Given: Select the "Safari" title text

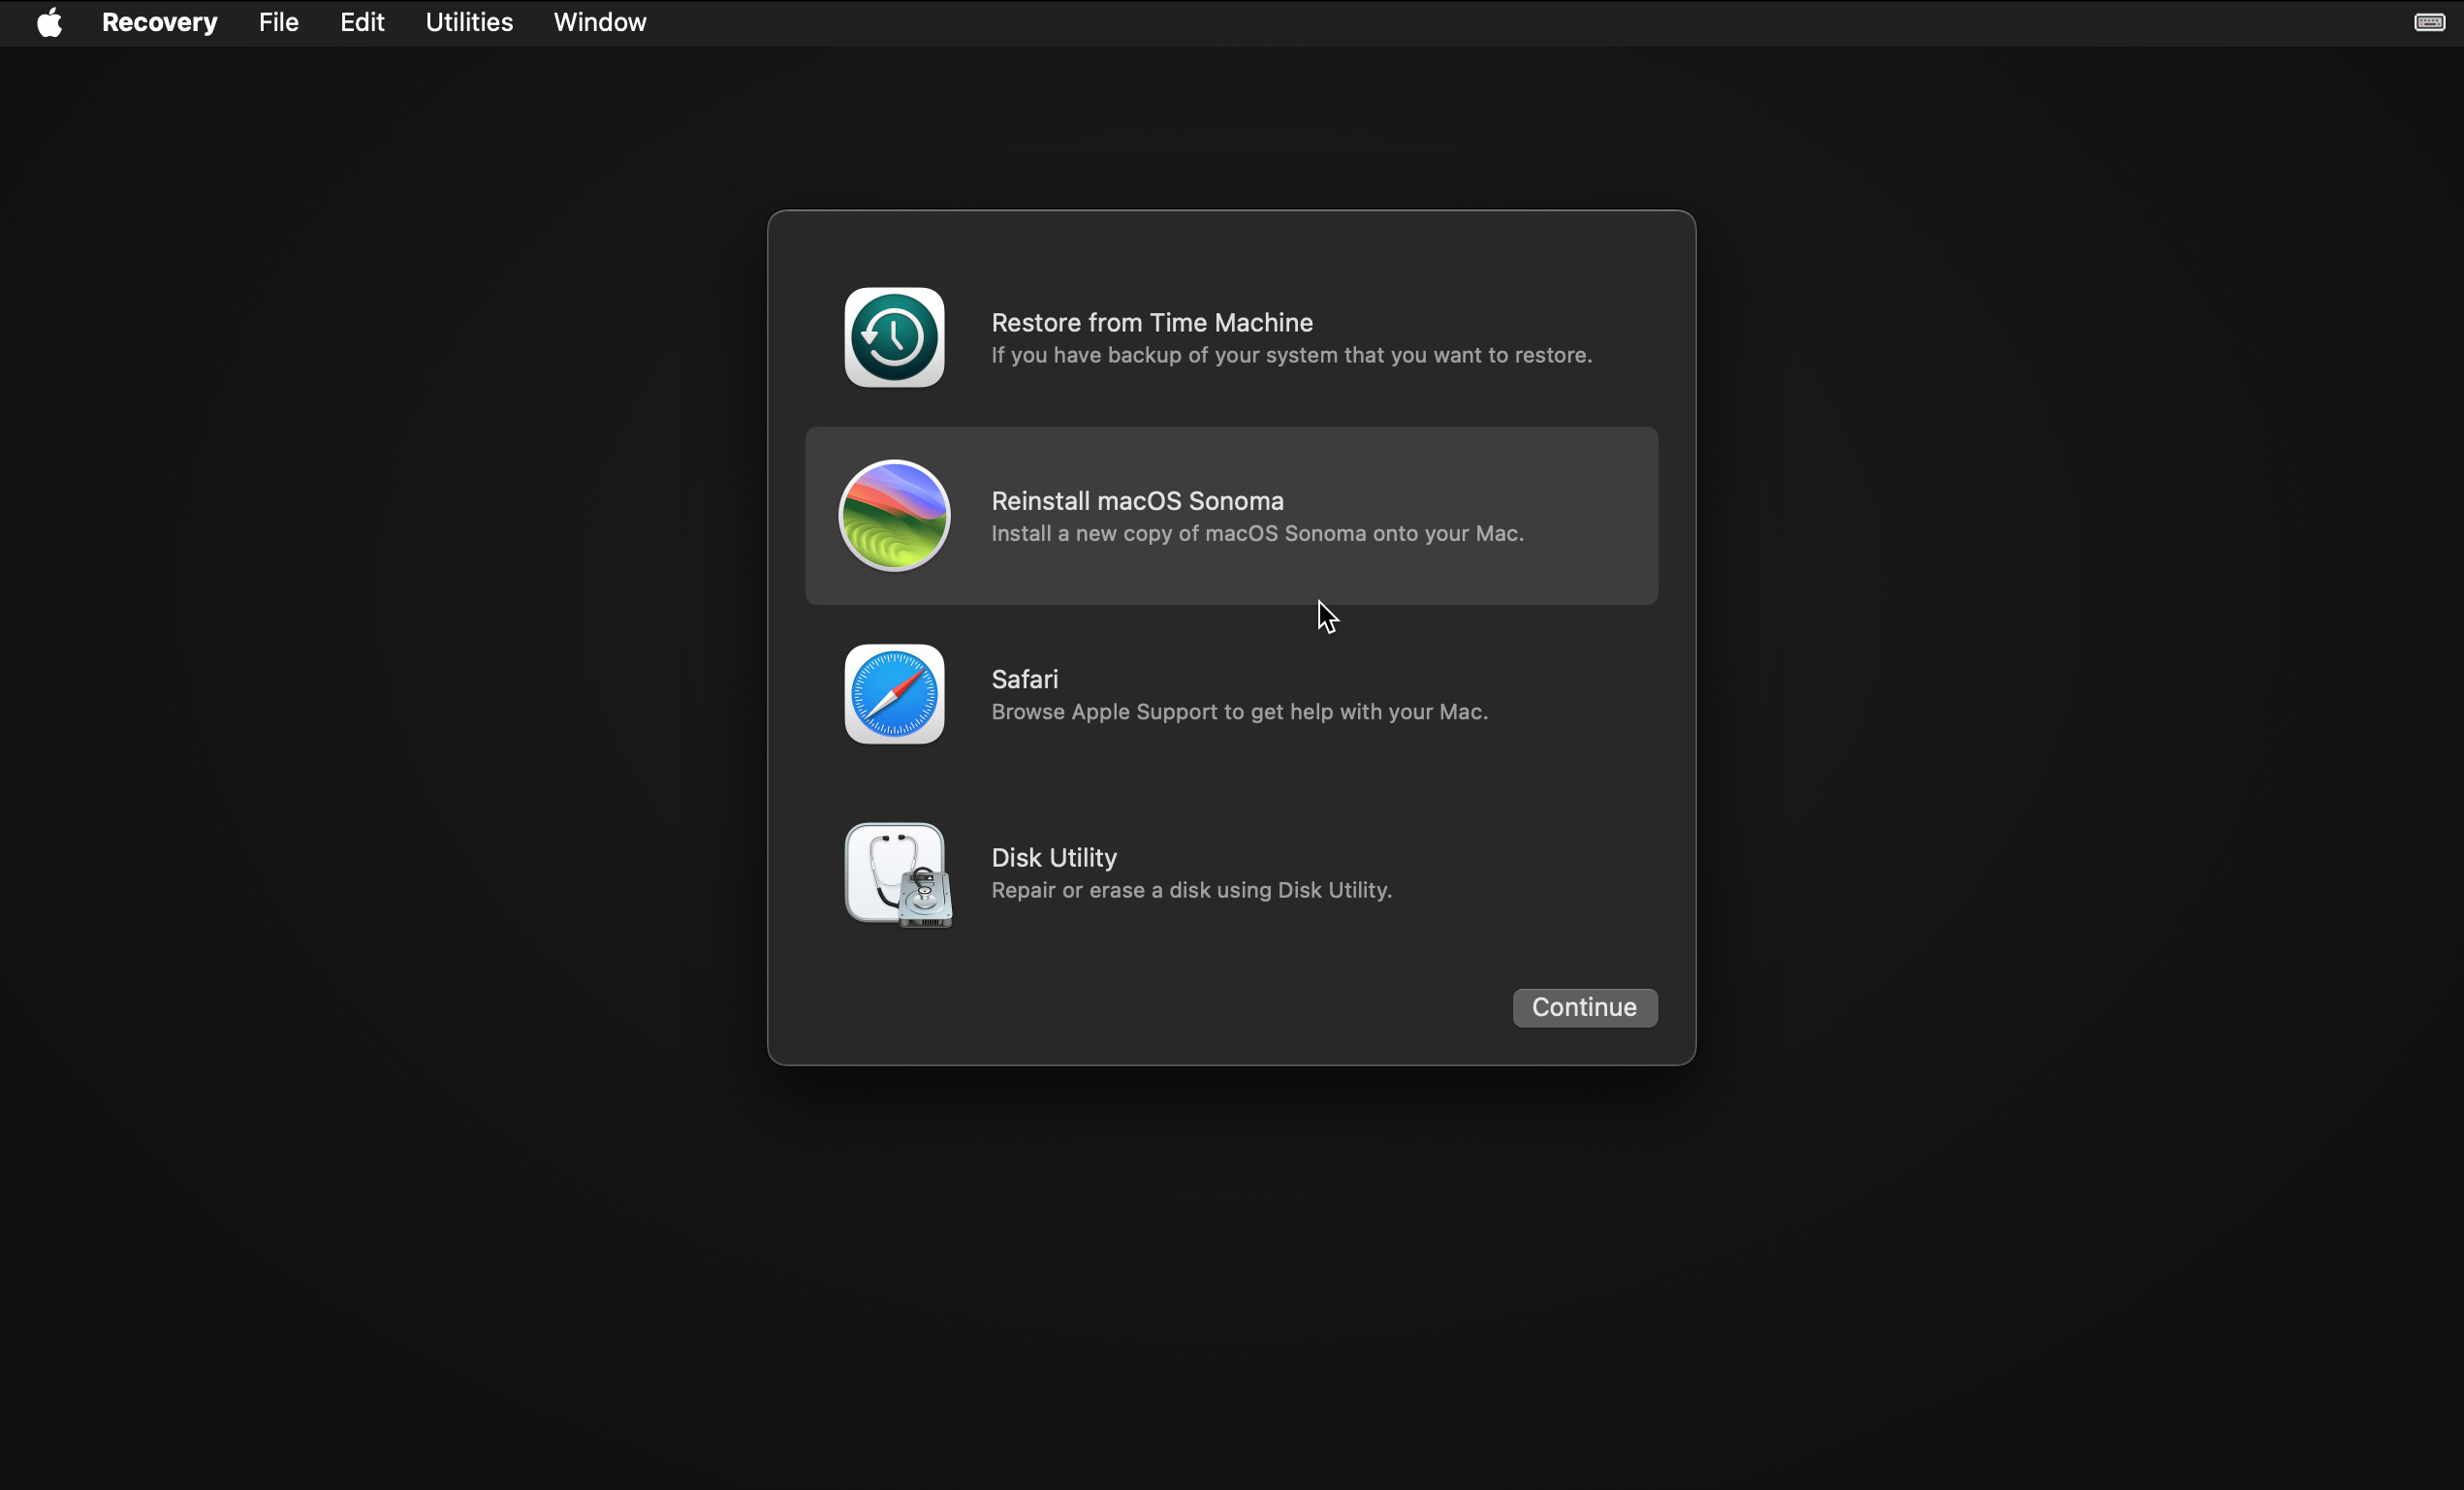Looking at the screenshot, I should (x=1024, y=679).
